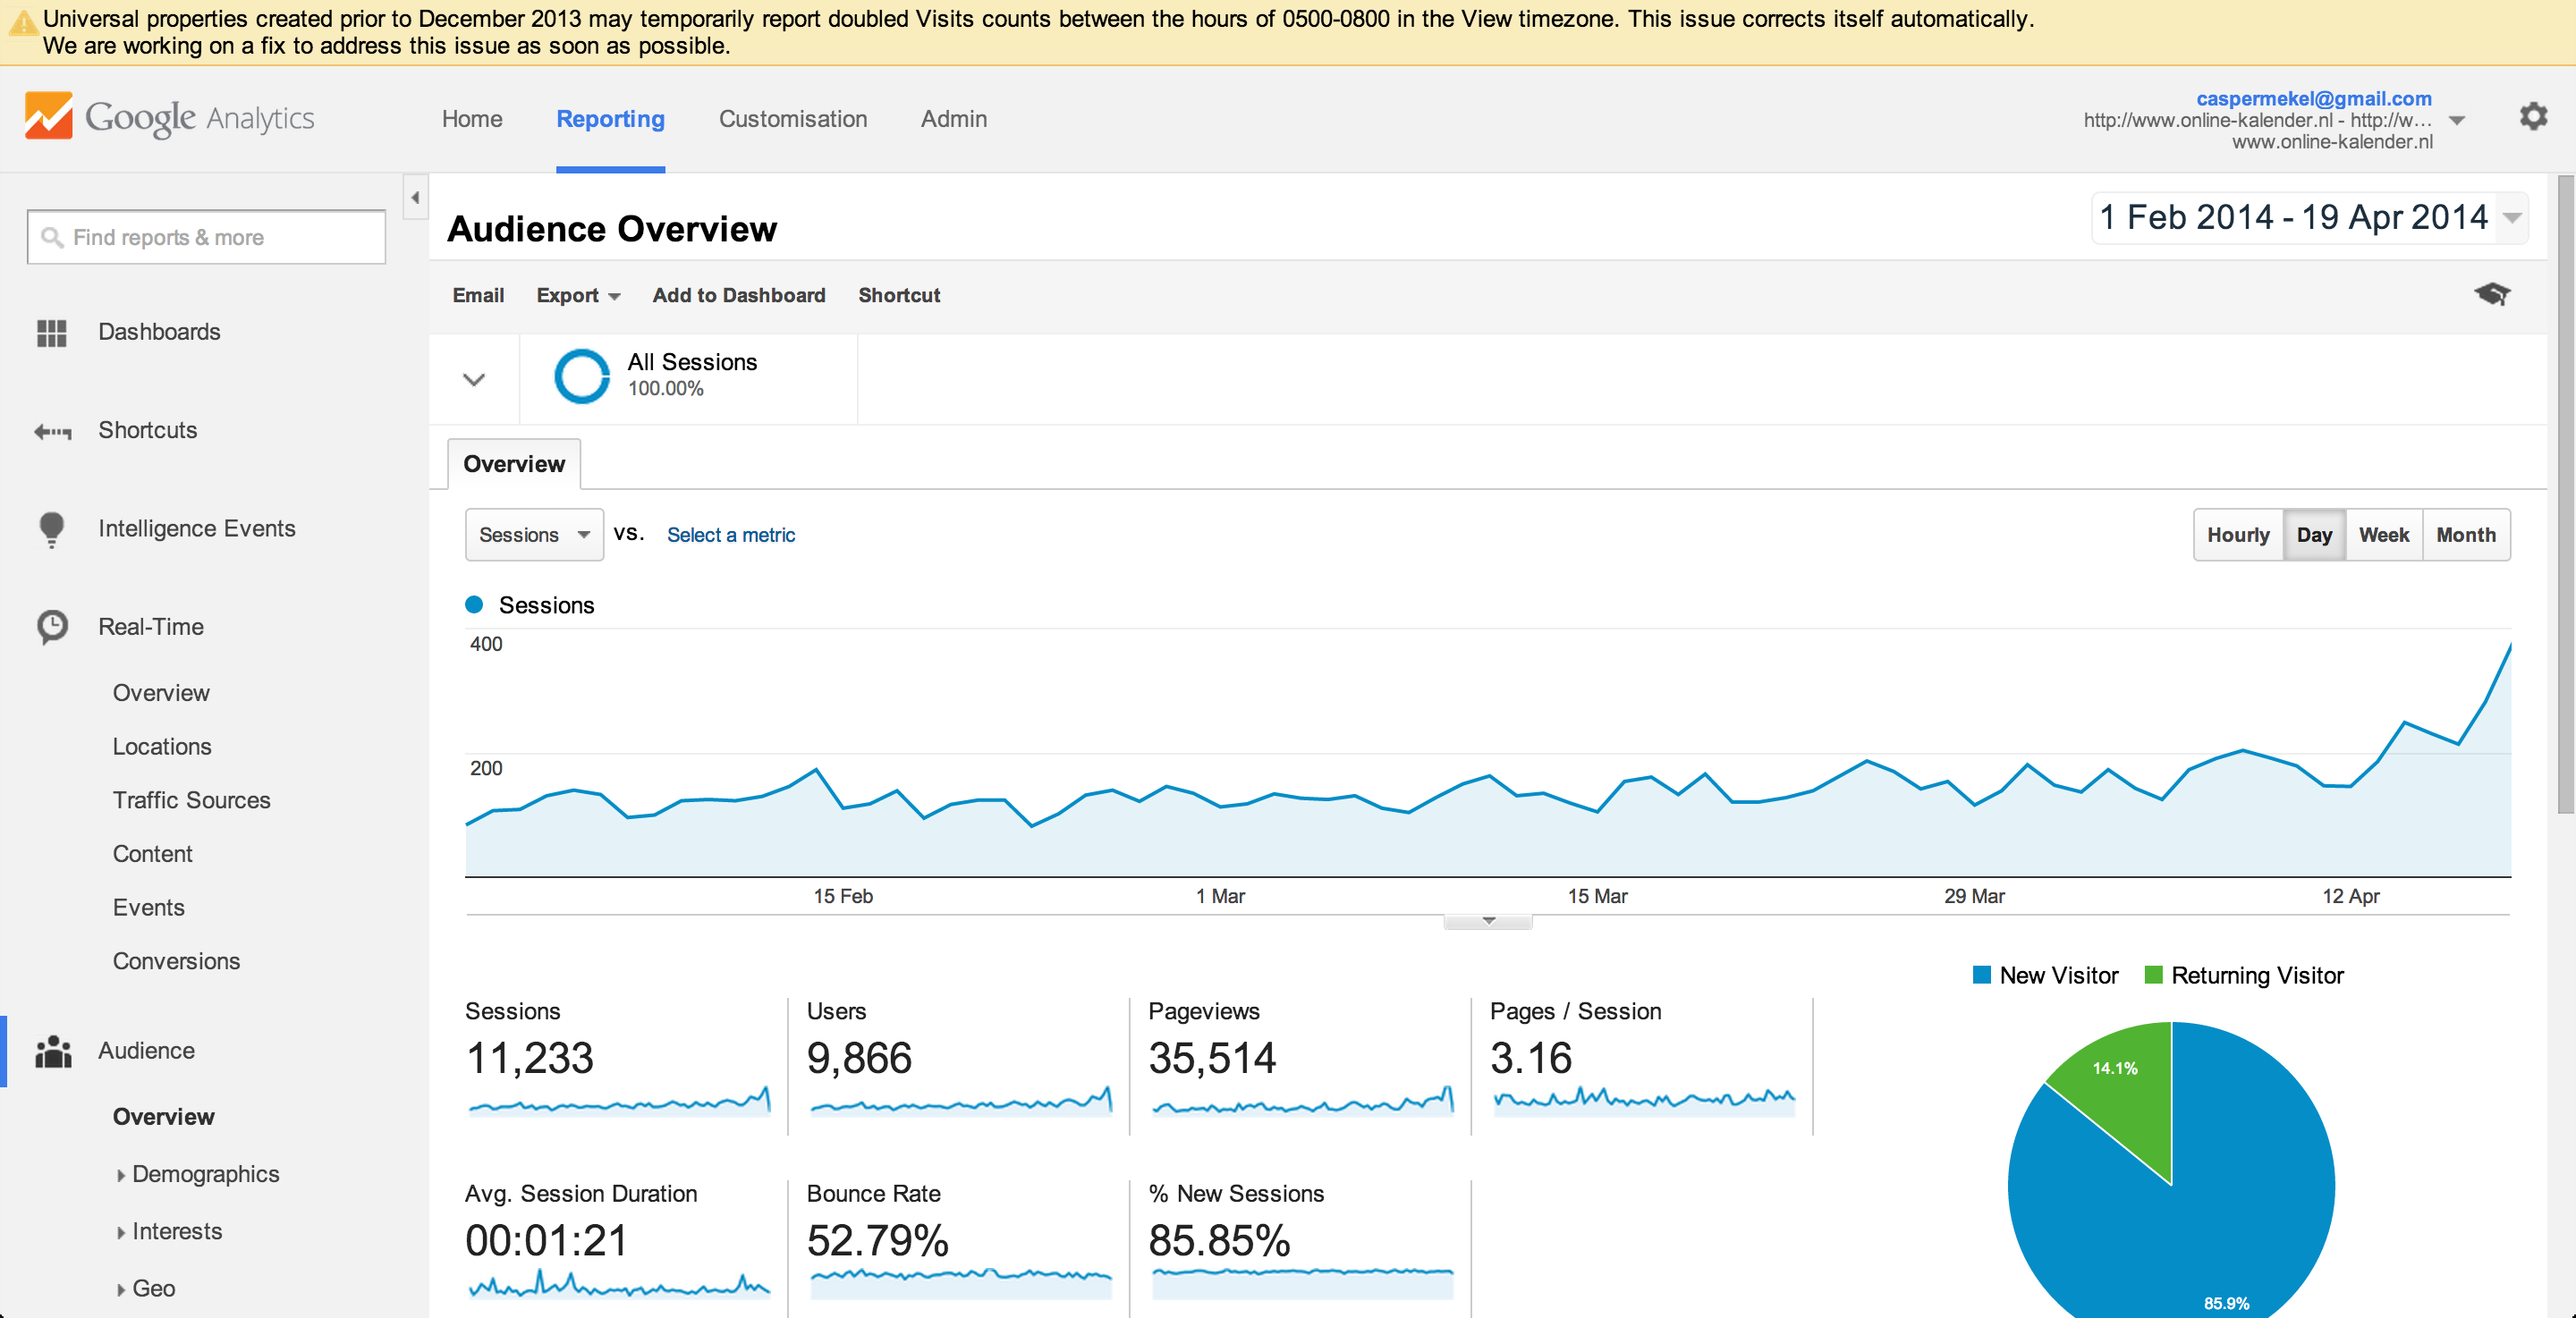This screenshot has width=2576, height=1318.
Task: Click the Bounce Rate sparkline
Action: (x=960, y=1282)
